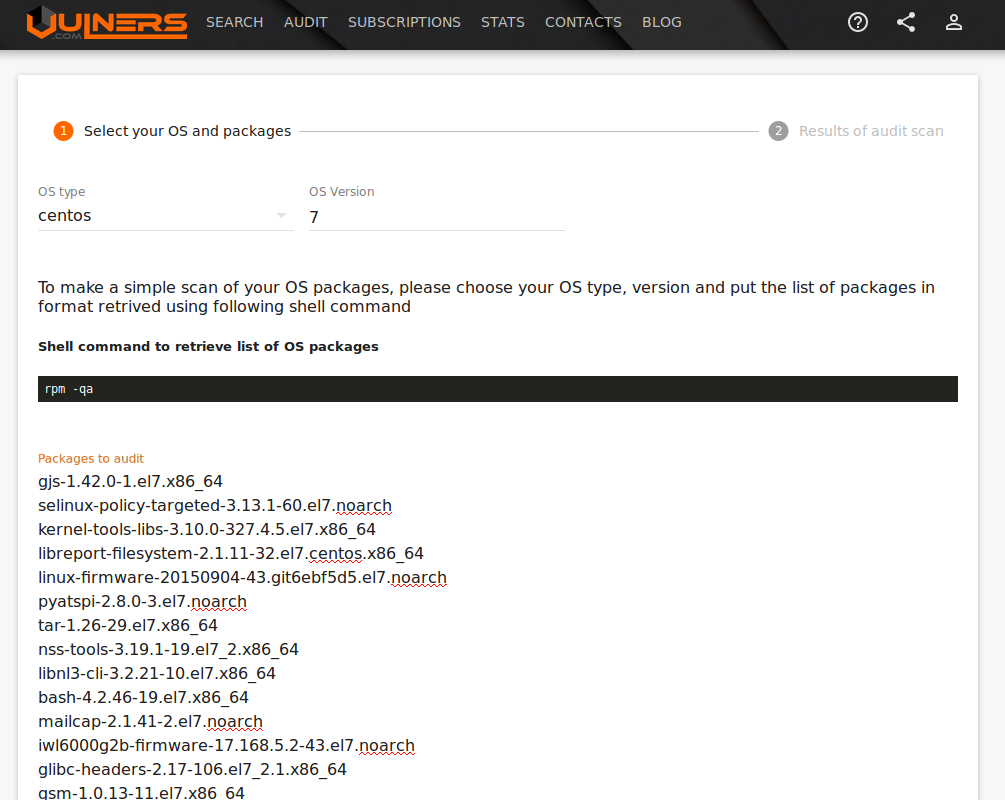Open the Vulners help icon
1005x800 pixels.
(x=857, y=21)
